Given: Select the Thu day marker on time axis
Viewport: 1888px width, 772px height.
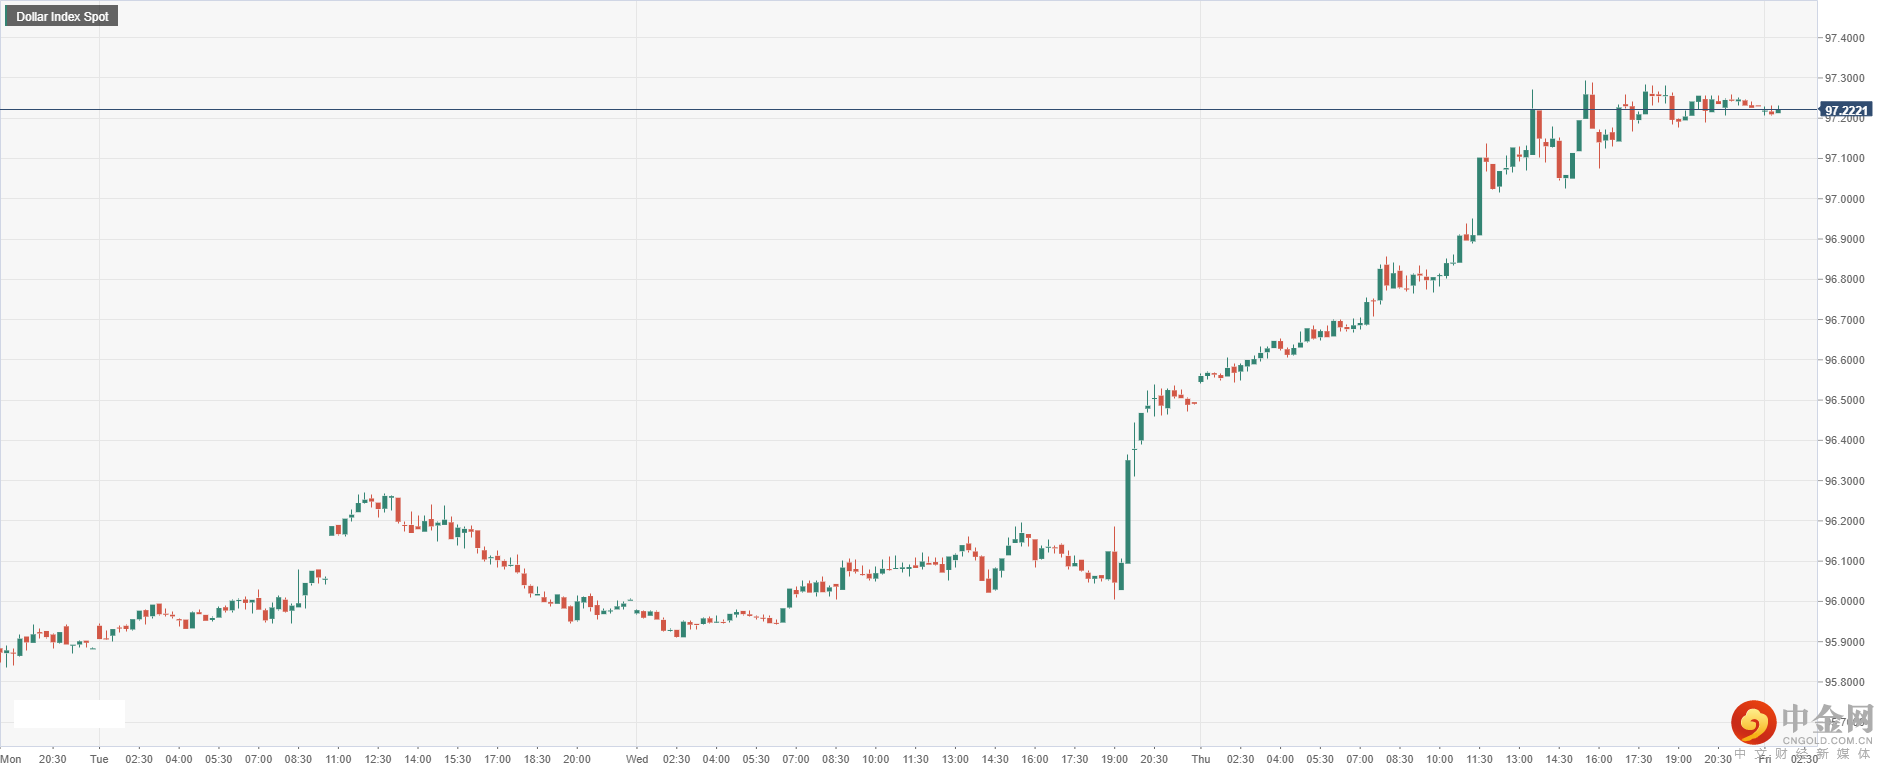Looking at the screenshot, I should coord(1201,759).
